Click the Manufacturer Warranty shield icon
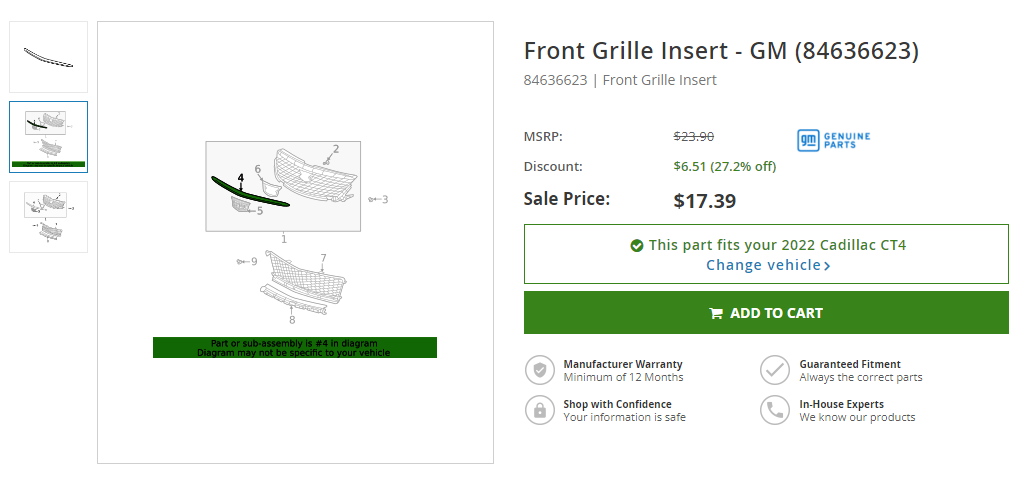Image resolution: width=1016 pixels, height=492 pixels. [540, 370]
